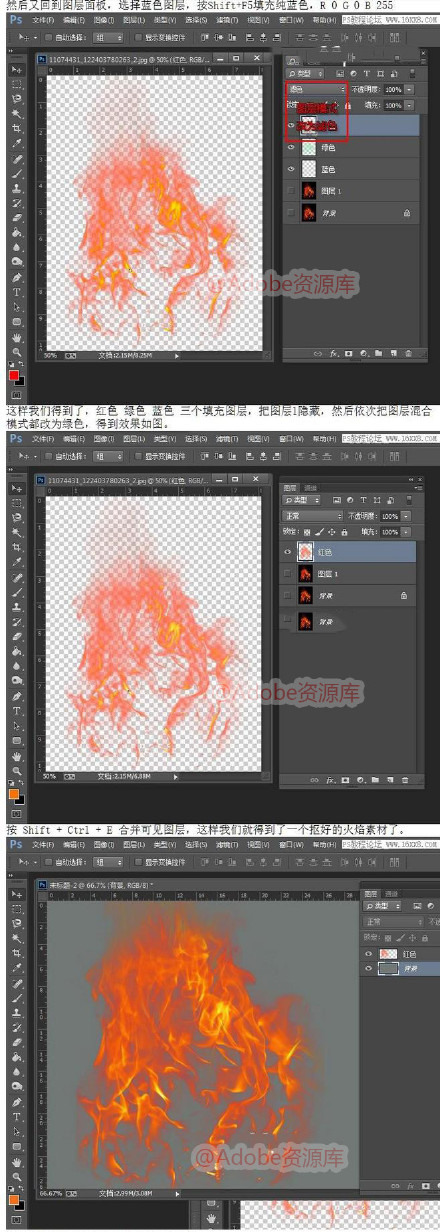Enable 显示变换控件 checkbox in the 未标题-2 window
This screenshot has width=440, height=1232.
tap(138, 862)
